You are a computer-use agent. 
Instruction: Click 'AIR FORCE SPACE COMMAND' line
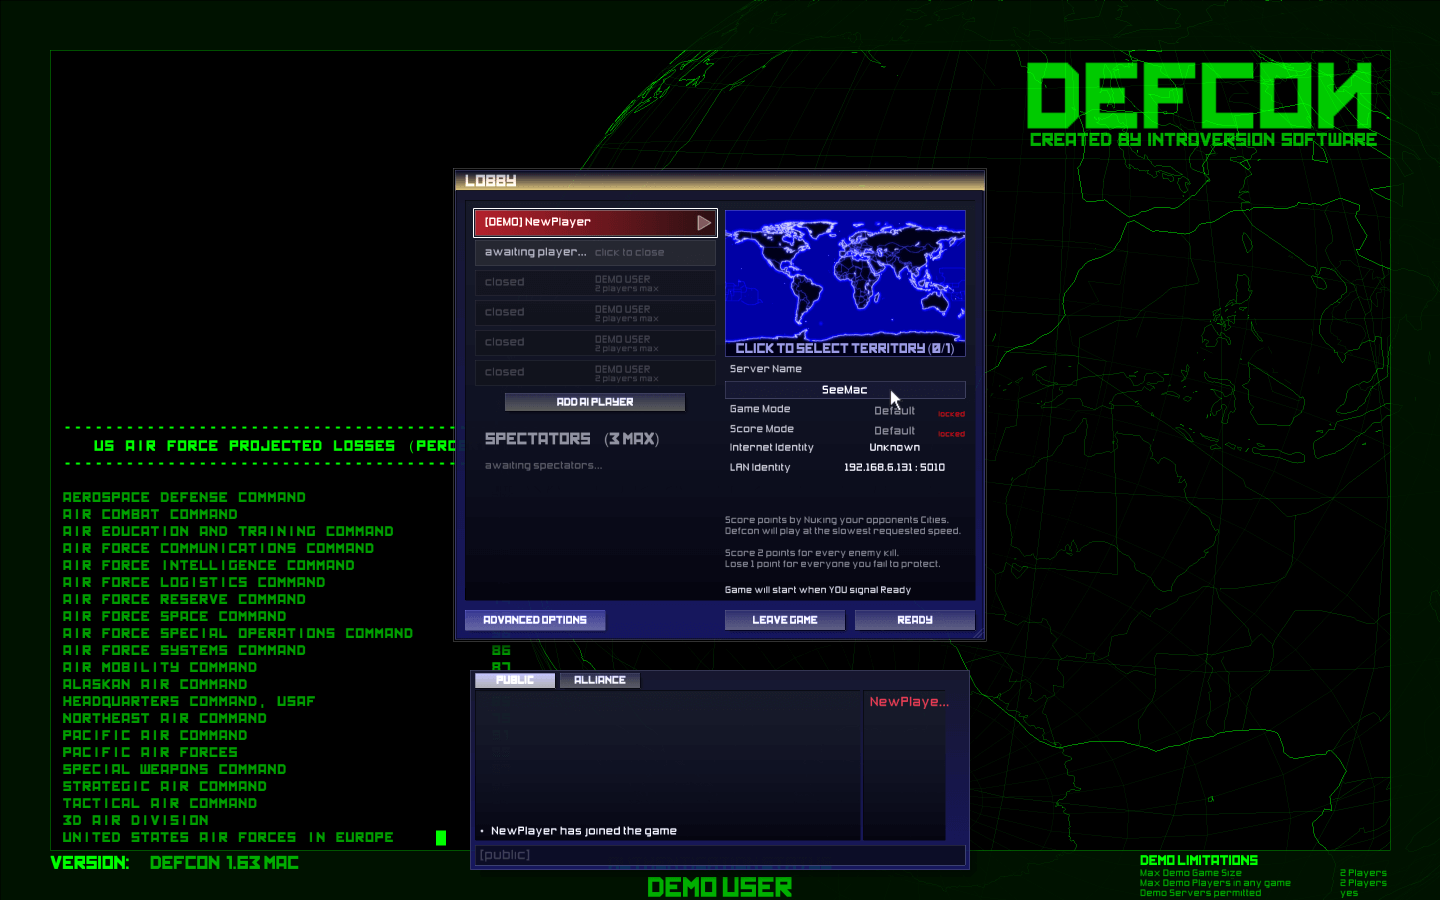(174, 616)
